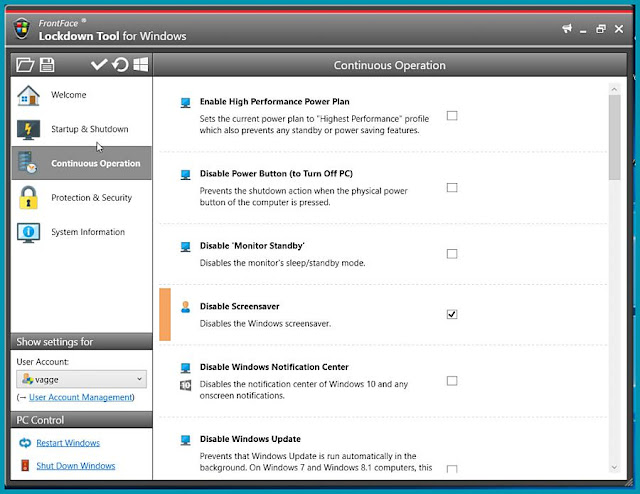Screen dimensions: 640x494
Task: Click the FrontFace shield logo
Action: pyautogui.click(x=22, y=29)
